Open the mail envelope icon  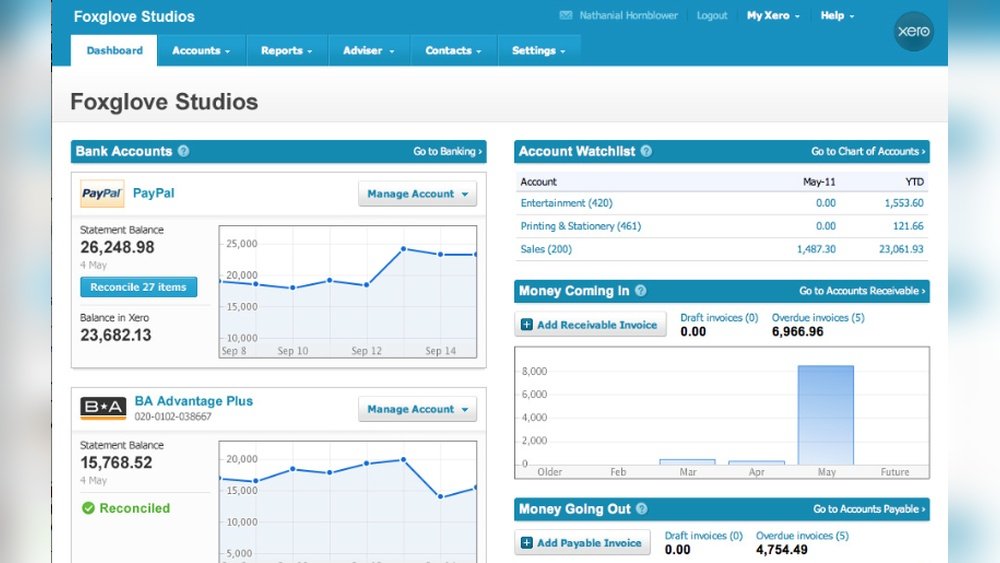pyautogui.click(x=566, y=16)
